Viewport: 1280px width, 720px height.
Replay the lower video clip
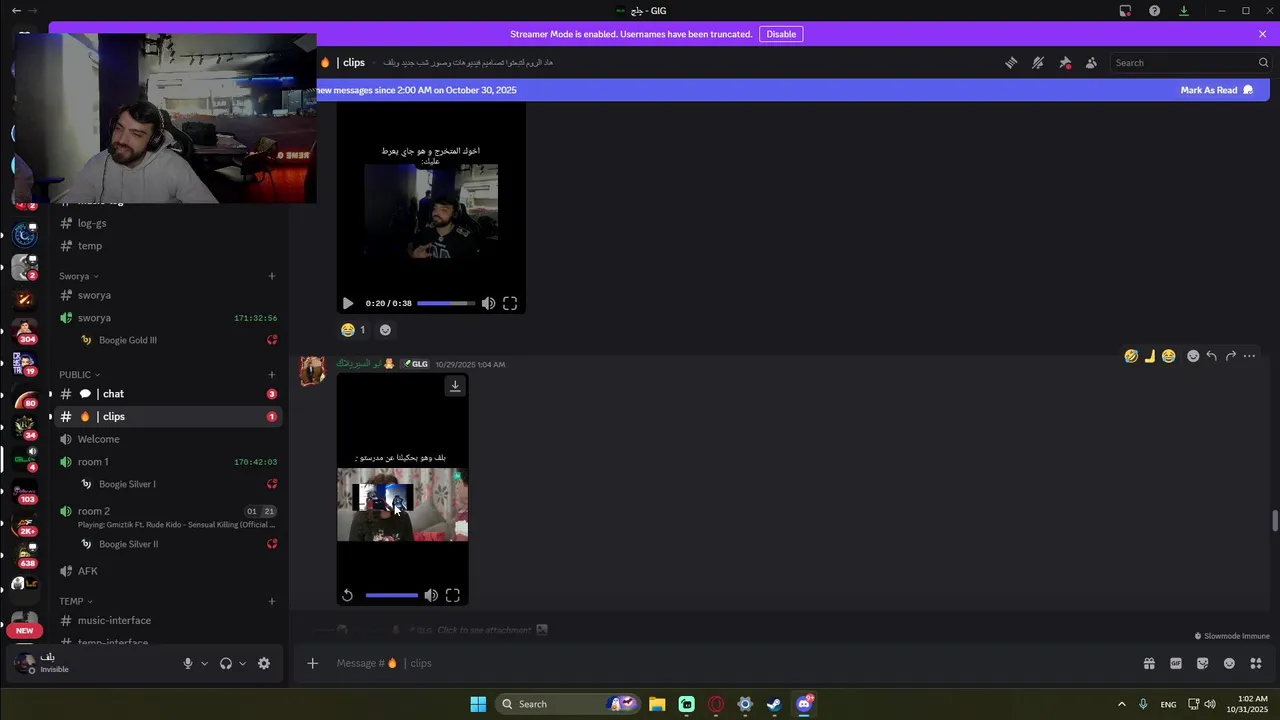click(347, 595)
